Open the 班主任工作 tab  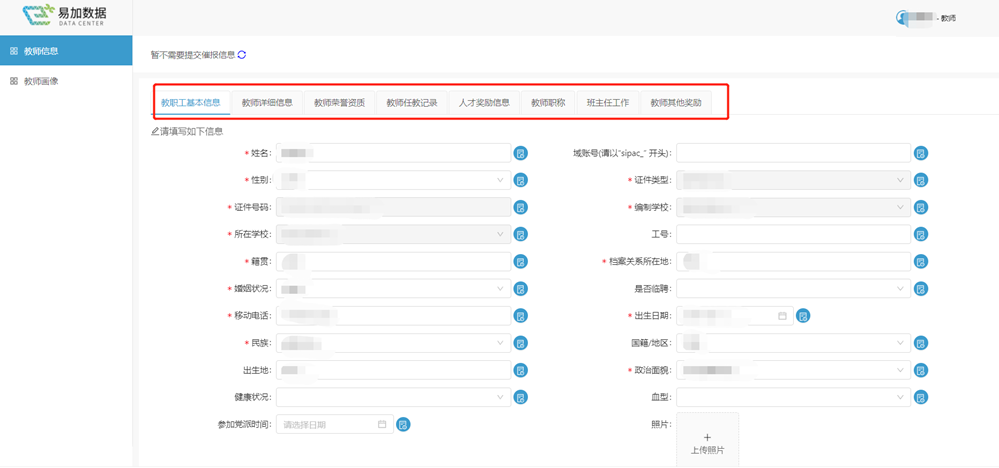608,103
